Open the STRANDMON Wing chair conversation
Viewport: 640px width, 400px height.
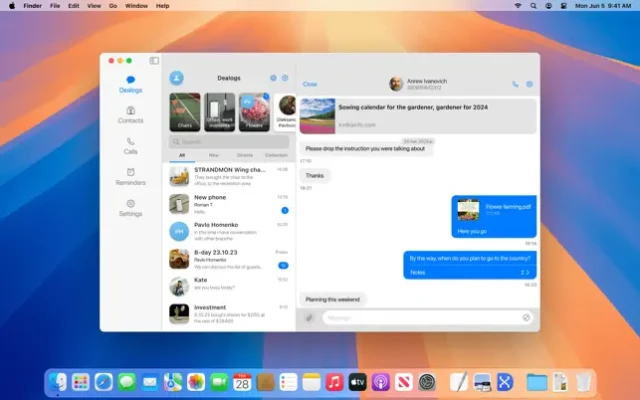(x=229, y=177)
